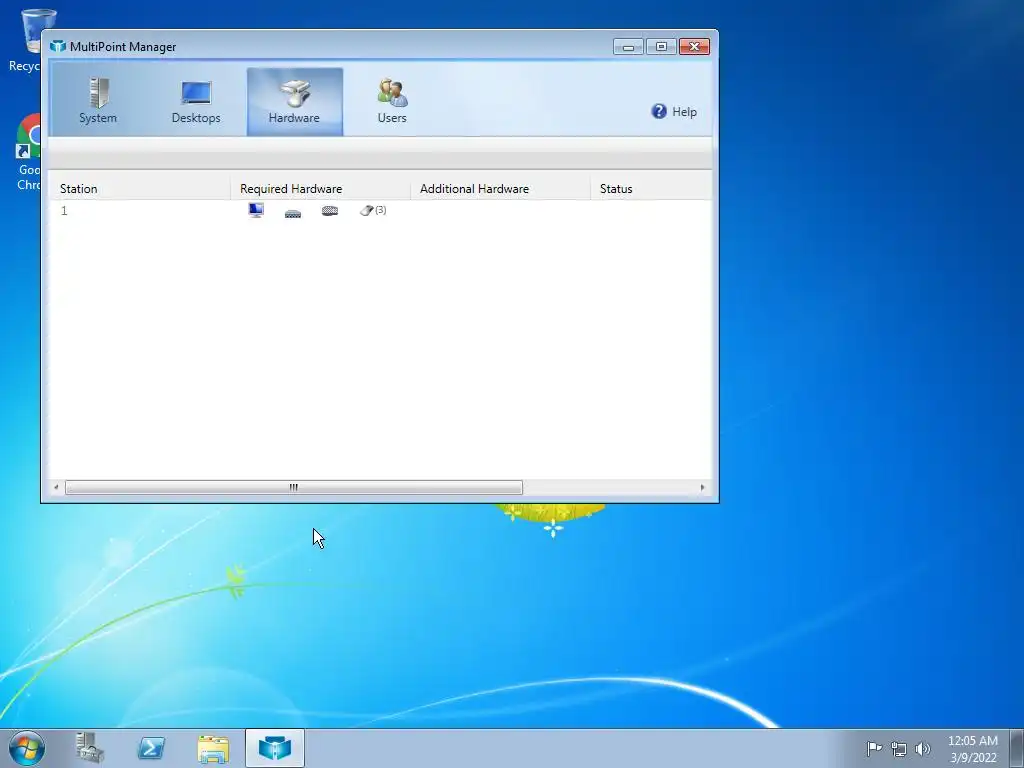Click the scrollbar right arrow

[x=703, y=487]
